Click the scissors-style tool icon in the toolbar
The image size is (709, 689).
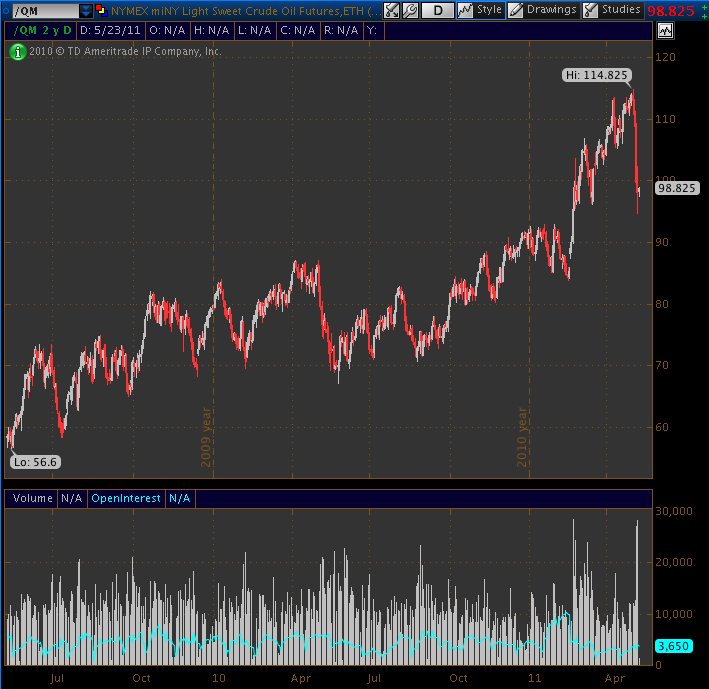pyautogui.click(x=392, y=11)
